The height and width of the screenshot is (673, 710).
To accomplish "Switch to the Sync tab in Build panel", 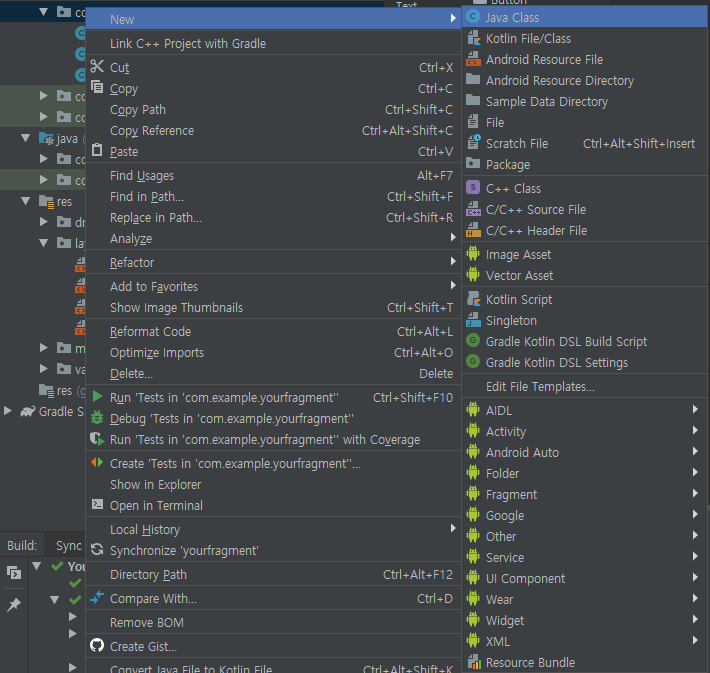I will pos(69,545).
